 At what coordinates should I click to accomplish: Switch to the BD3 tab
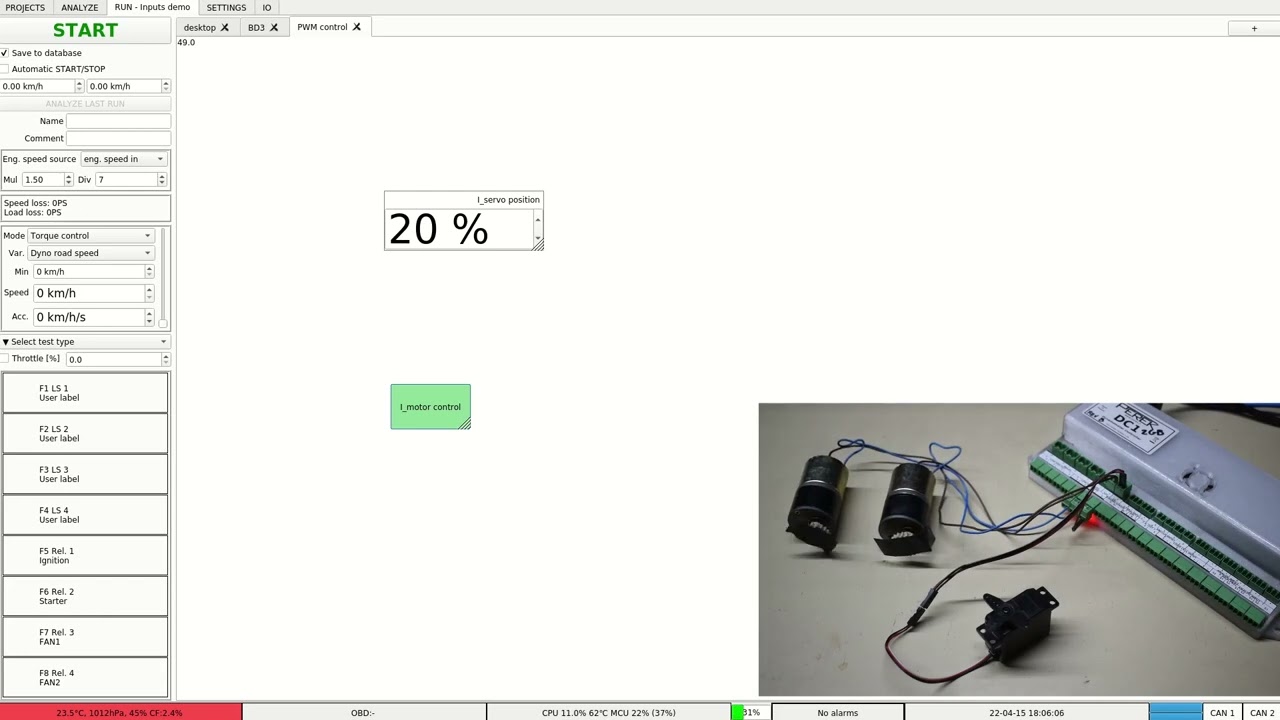click(257, 27)
